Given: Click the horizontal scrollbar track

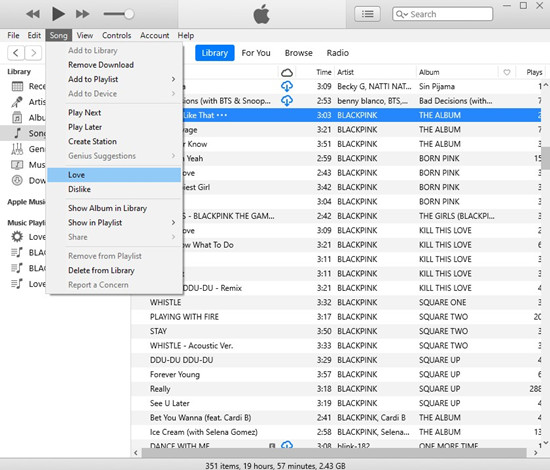Looking at the screenshot, I should click(334, 452).
